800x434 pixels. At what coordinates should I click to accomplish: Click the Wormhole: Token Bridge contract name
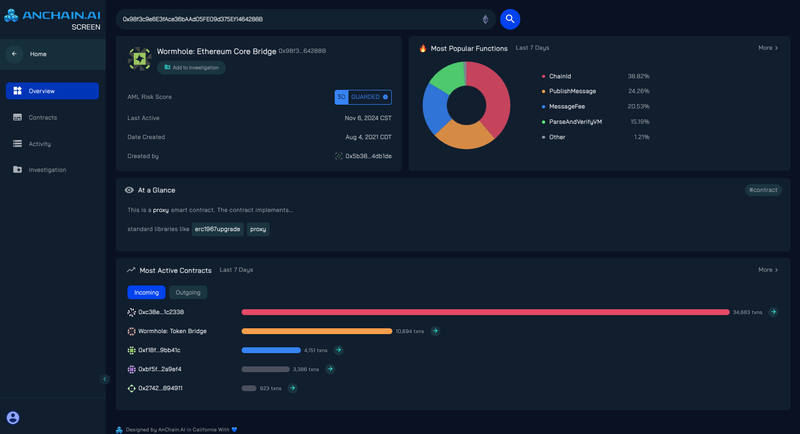pyautogui.click(x=172, y=331)
